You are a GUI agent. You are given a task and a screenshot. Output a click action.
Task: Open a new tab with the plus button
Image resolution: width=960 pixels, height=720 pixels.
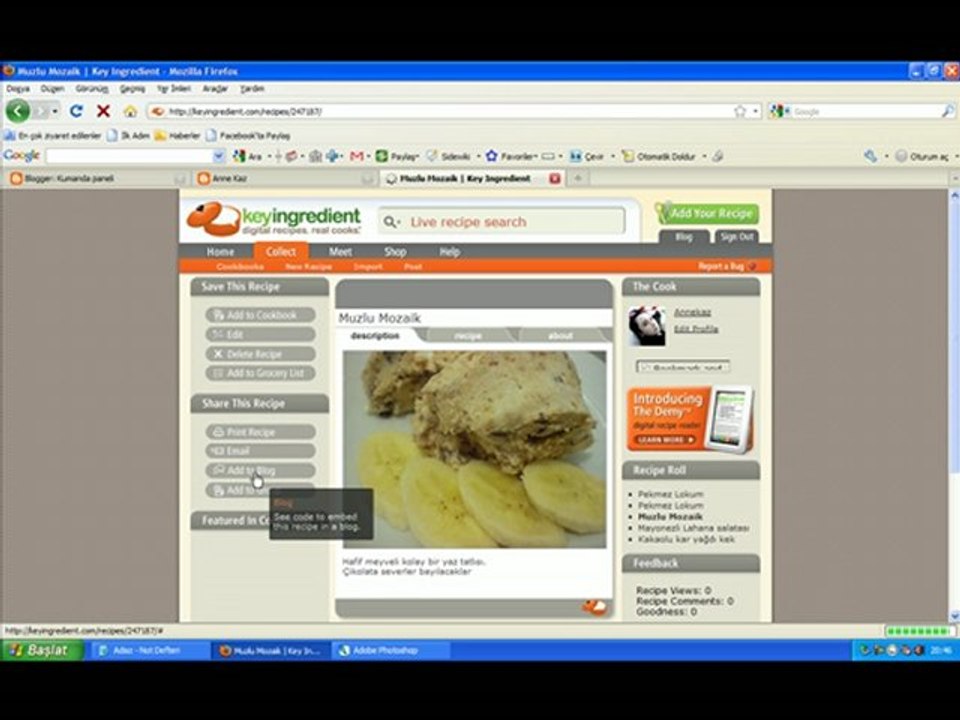(577, 178)
